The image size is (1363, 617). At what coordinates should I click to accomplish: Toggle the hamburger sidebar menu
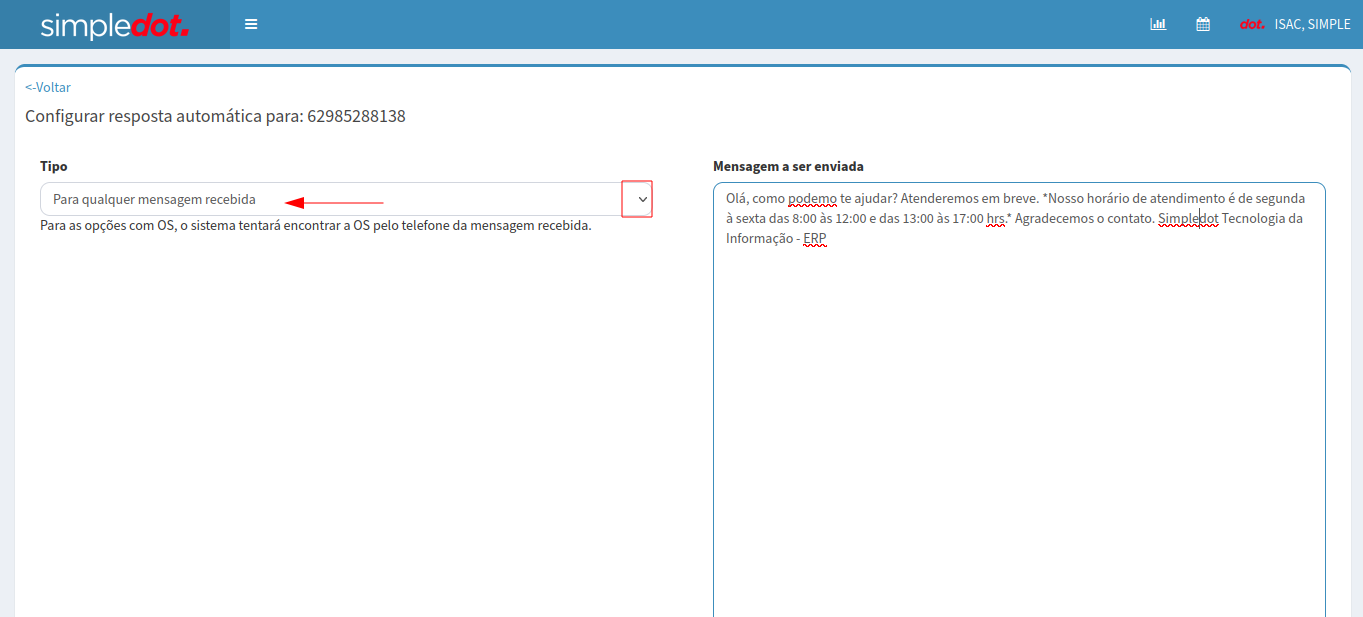tap(251, 24)
